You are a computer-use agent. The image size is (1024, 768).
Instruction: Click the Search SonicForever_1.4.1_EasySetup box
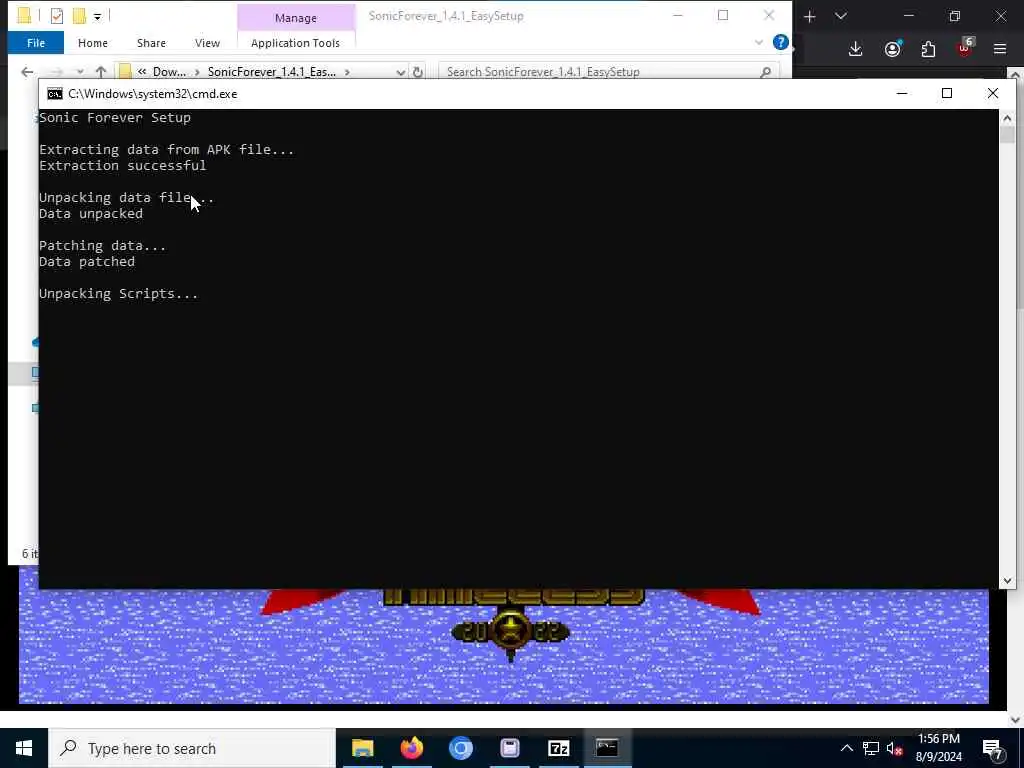609,72
